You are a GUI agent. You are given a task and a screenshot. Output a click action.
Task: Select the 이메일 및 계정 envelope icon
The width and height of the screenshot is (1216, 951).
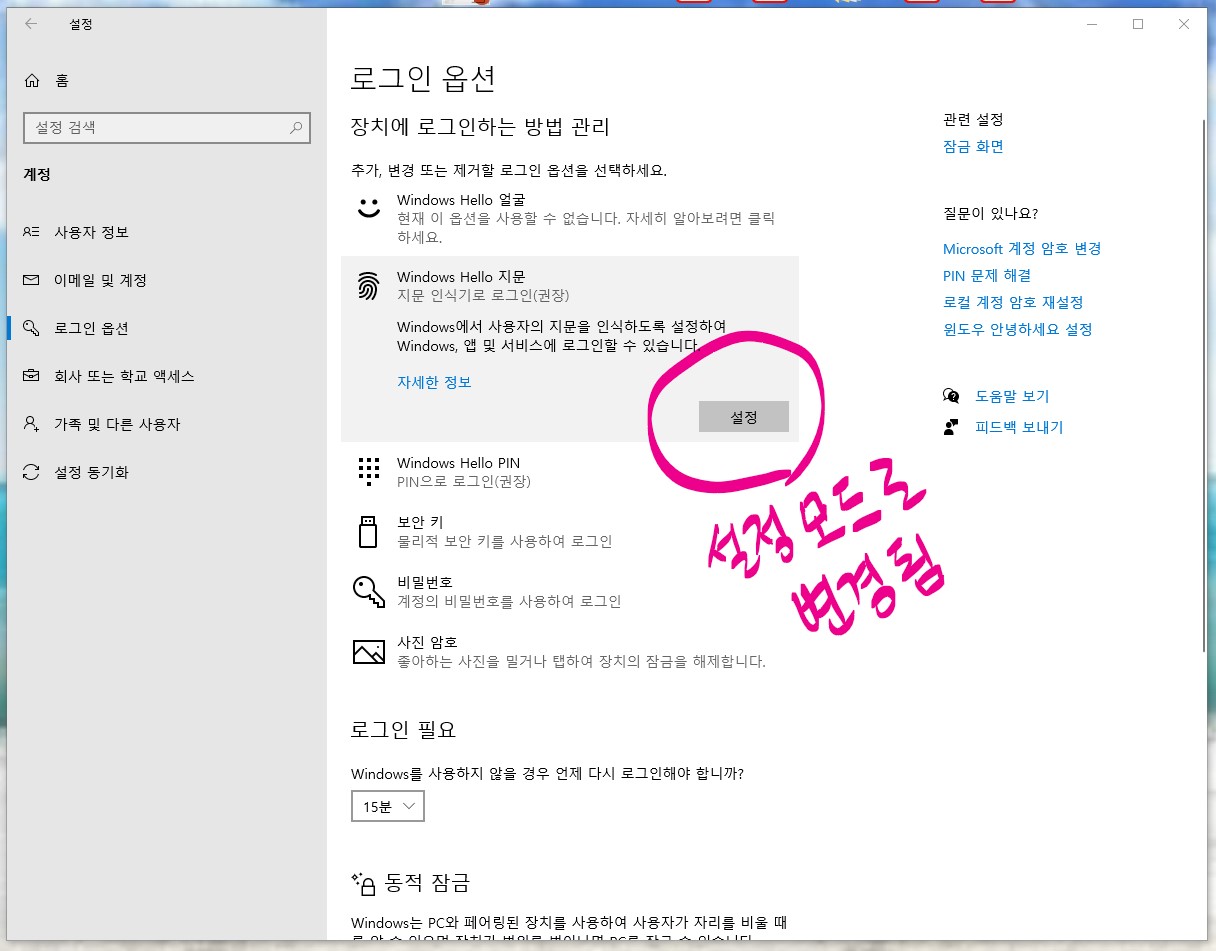coord(32,280)
